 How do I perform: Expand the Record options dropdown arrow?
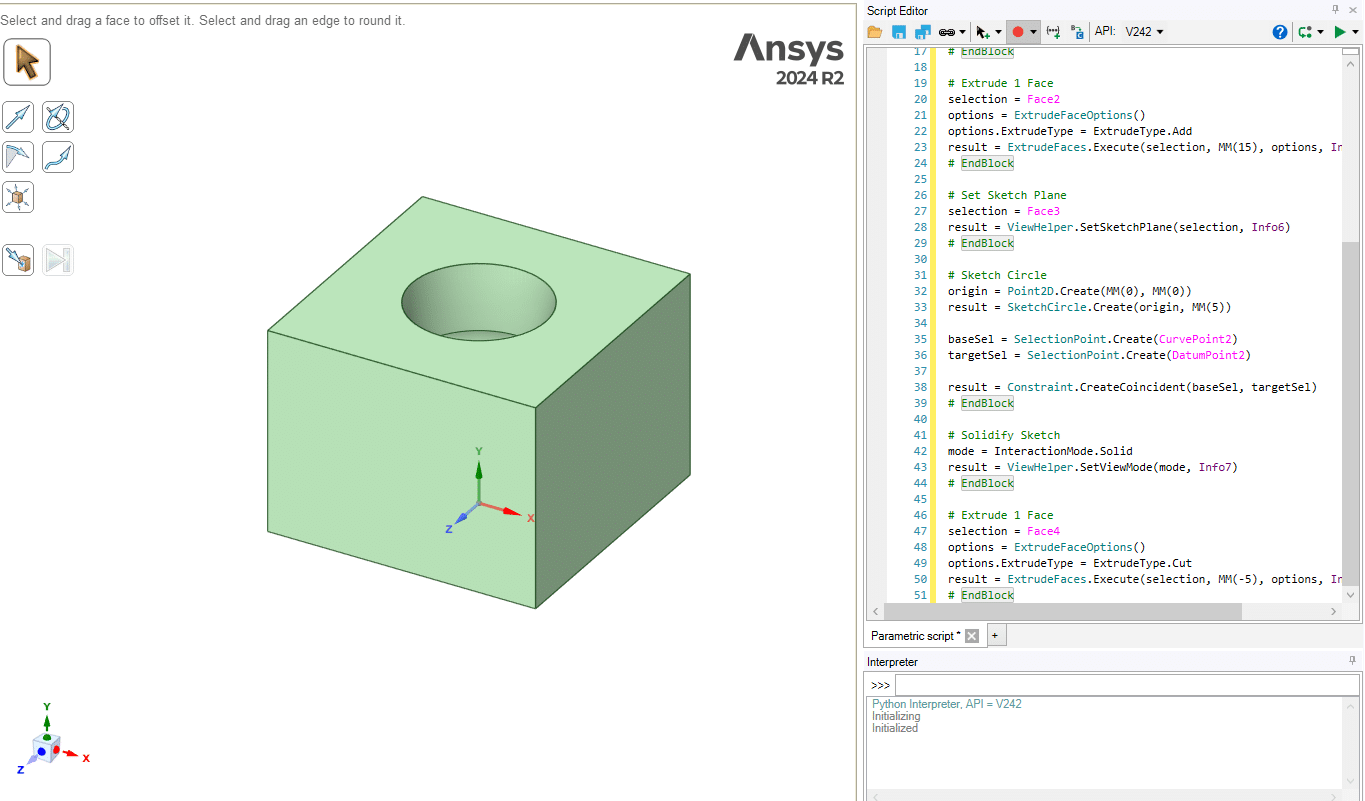1033,32
